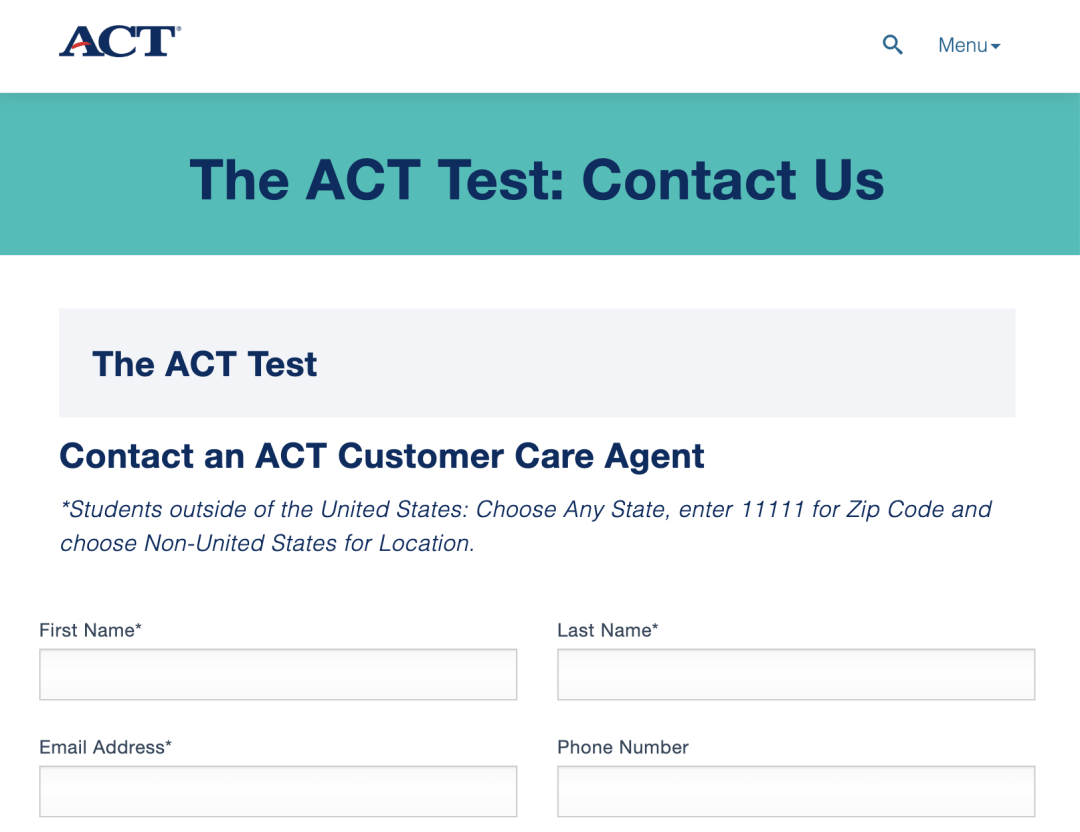Click the red swoosh in the ACT logo

(81, 46)
